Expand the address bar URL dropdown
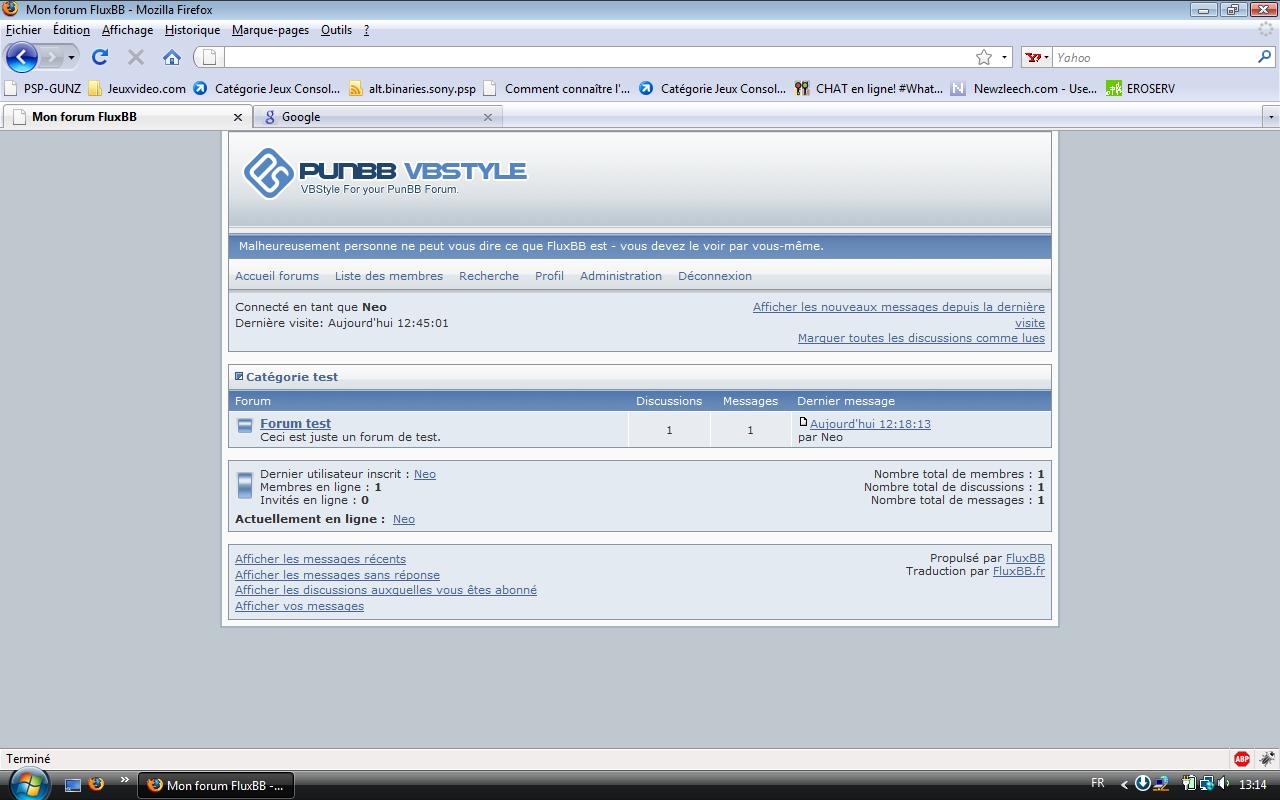The width and height of the screenshot is (1280, 800). [1005, 57]
